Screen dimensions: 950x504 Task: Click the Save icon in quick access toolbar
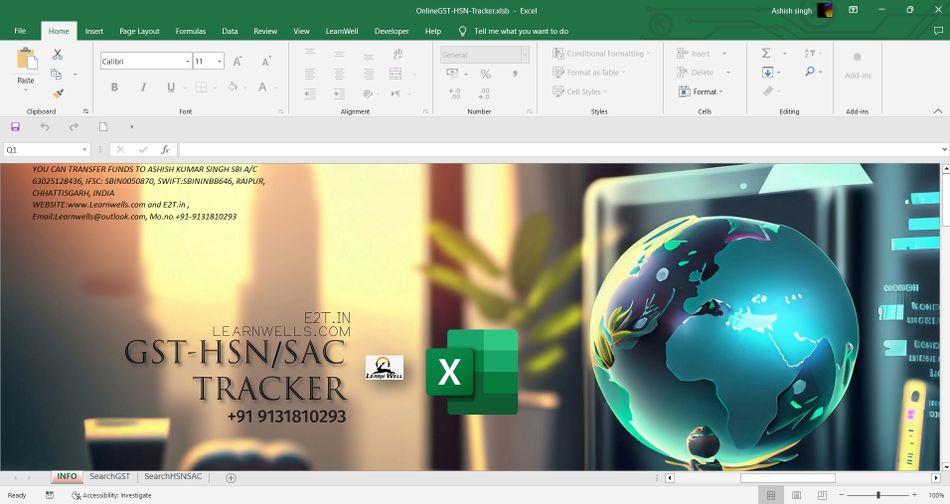(x=15, y=127)
